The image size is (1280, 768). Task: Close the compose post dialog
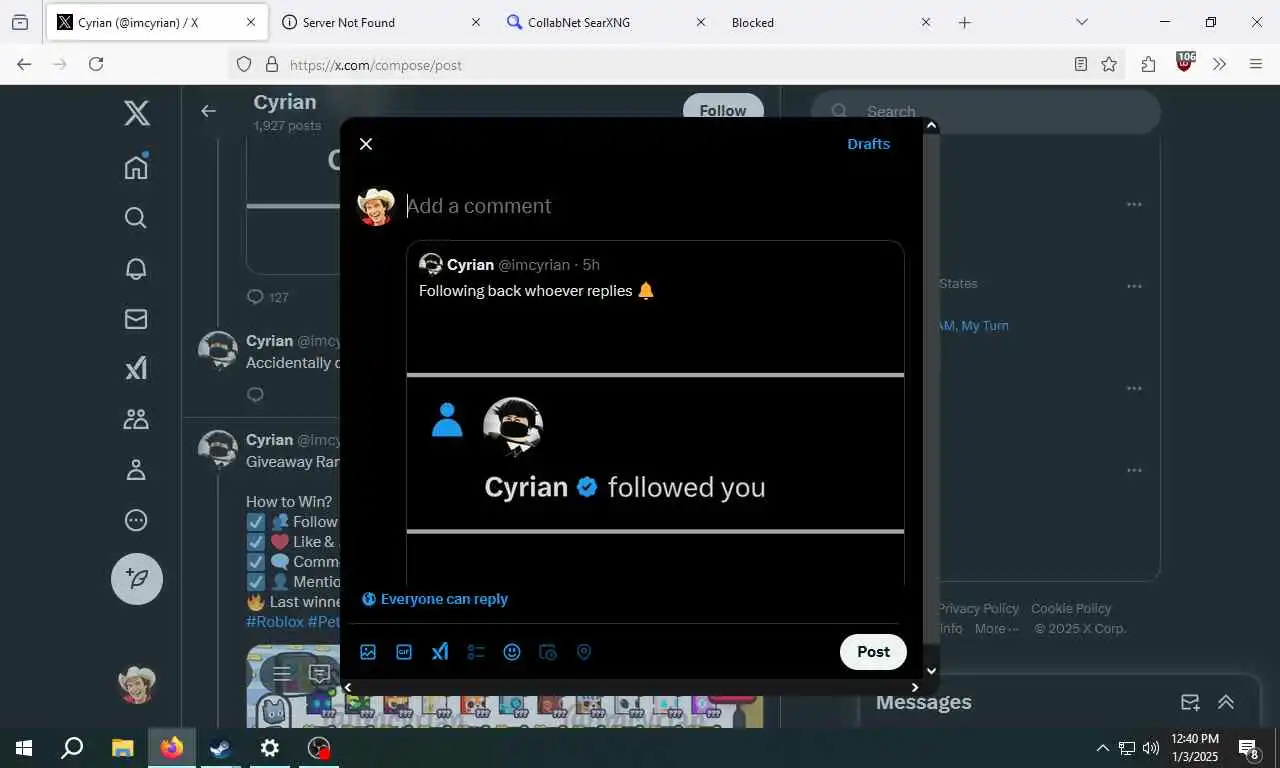(366, 144)
